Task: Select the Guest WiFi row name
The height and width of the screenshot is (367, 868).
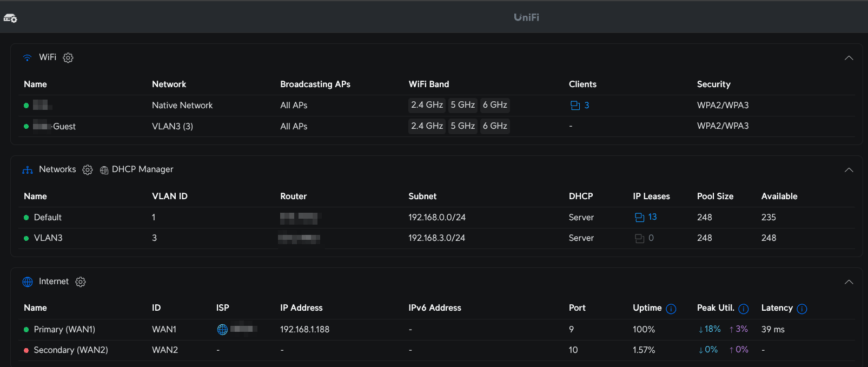Action: 54,126
